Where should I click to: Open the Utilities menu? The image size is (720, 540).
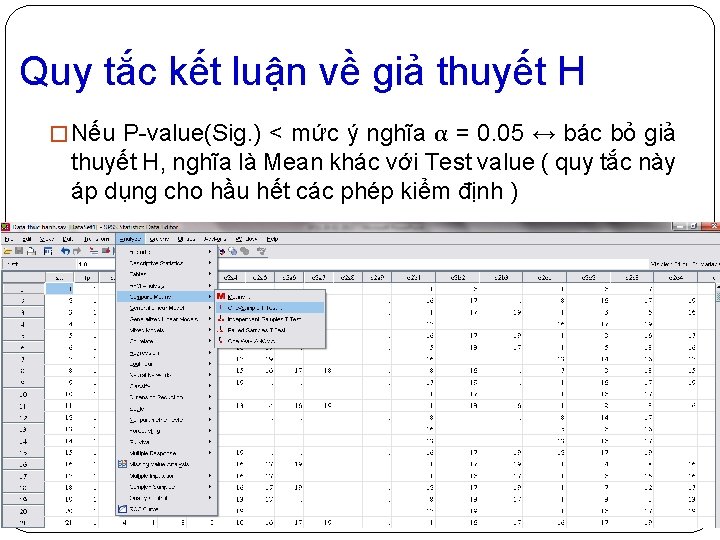coord(186,239)
